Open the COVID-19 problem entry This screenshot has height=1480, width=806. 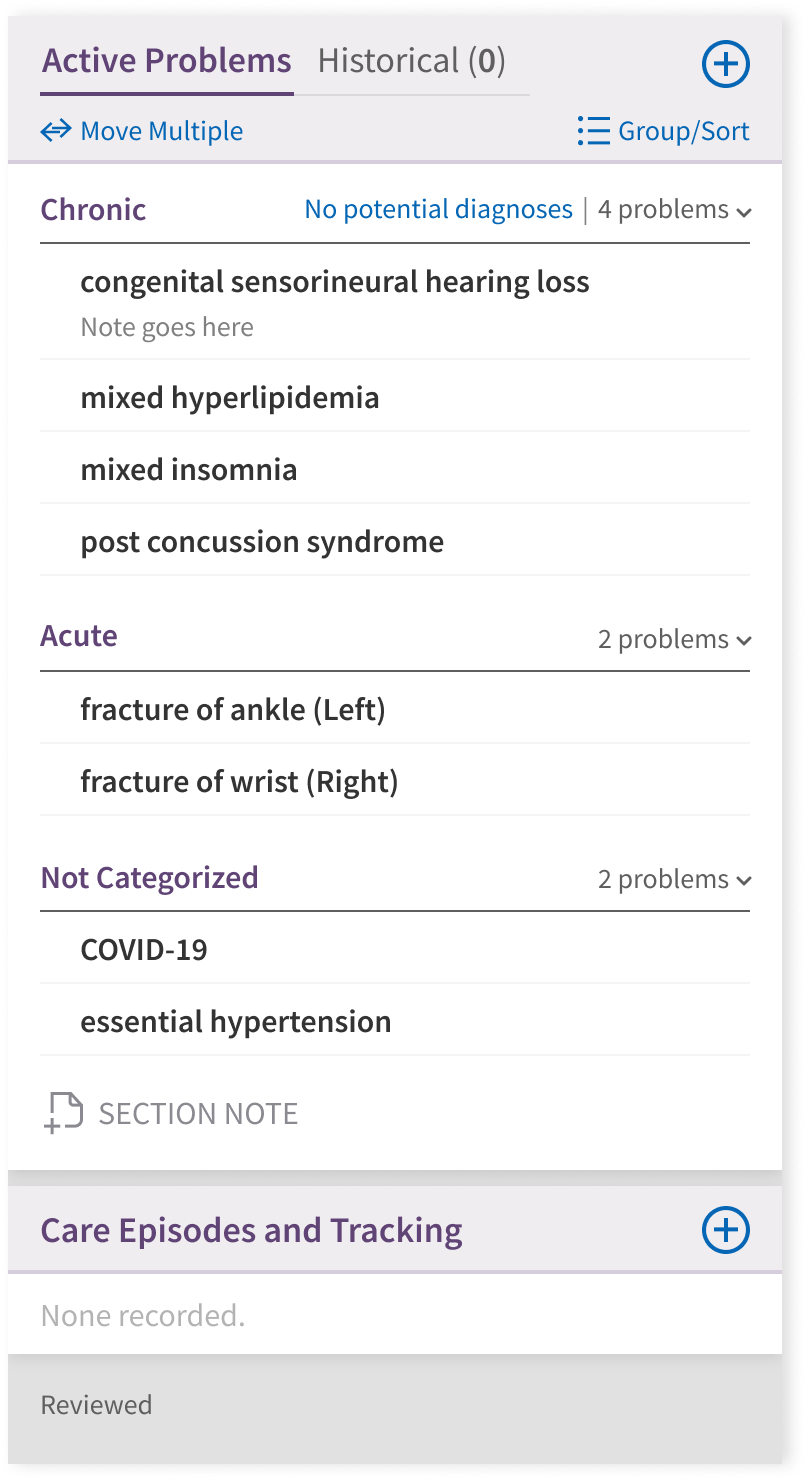[144, 950]
